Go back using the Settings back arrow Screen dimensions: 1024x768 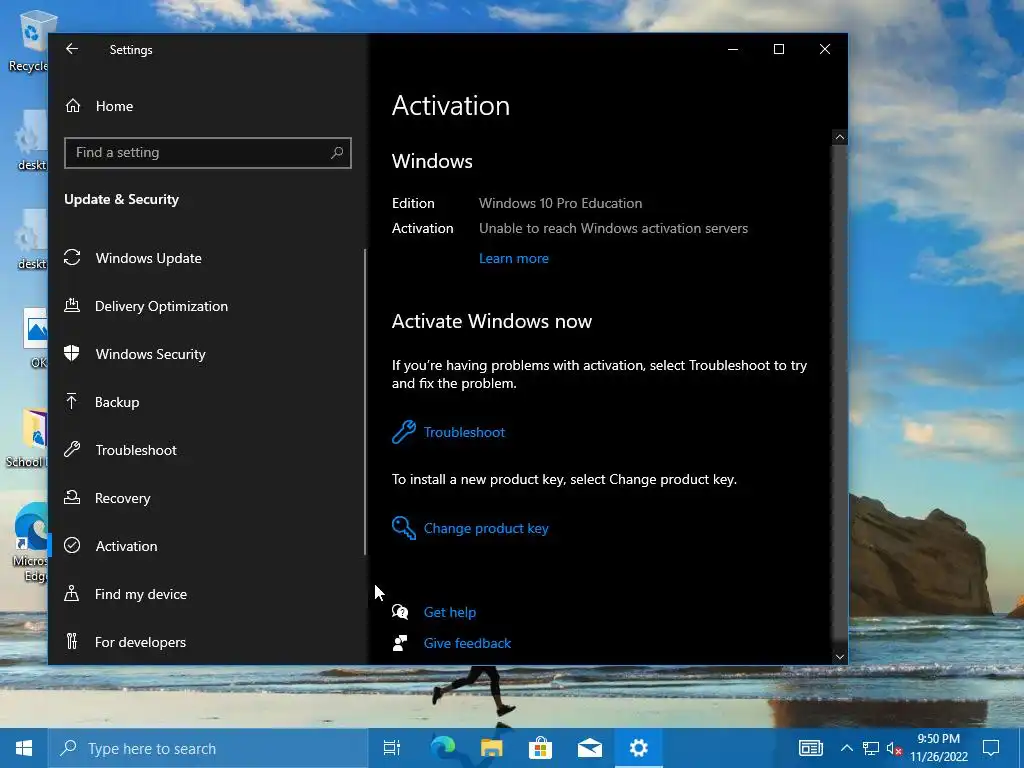72,49
